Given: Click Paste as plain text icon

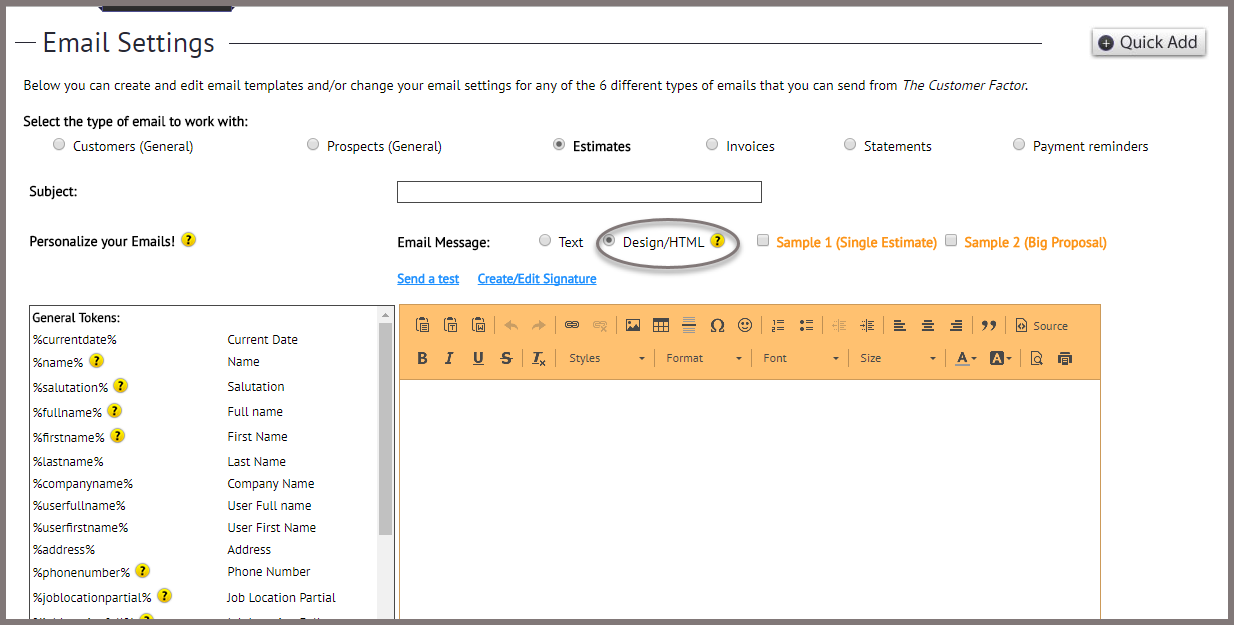Looking at the screenshot, I should coord(451,325).
